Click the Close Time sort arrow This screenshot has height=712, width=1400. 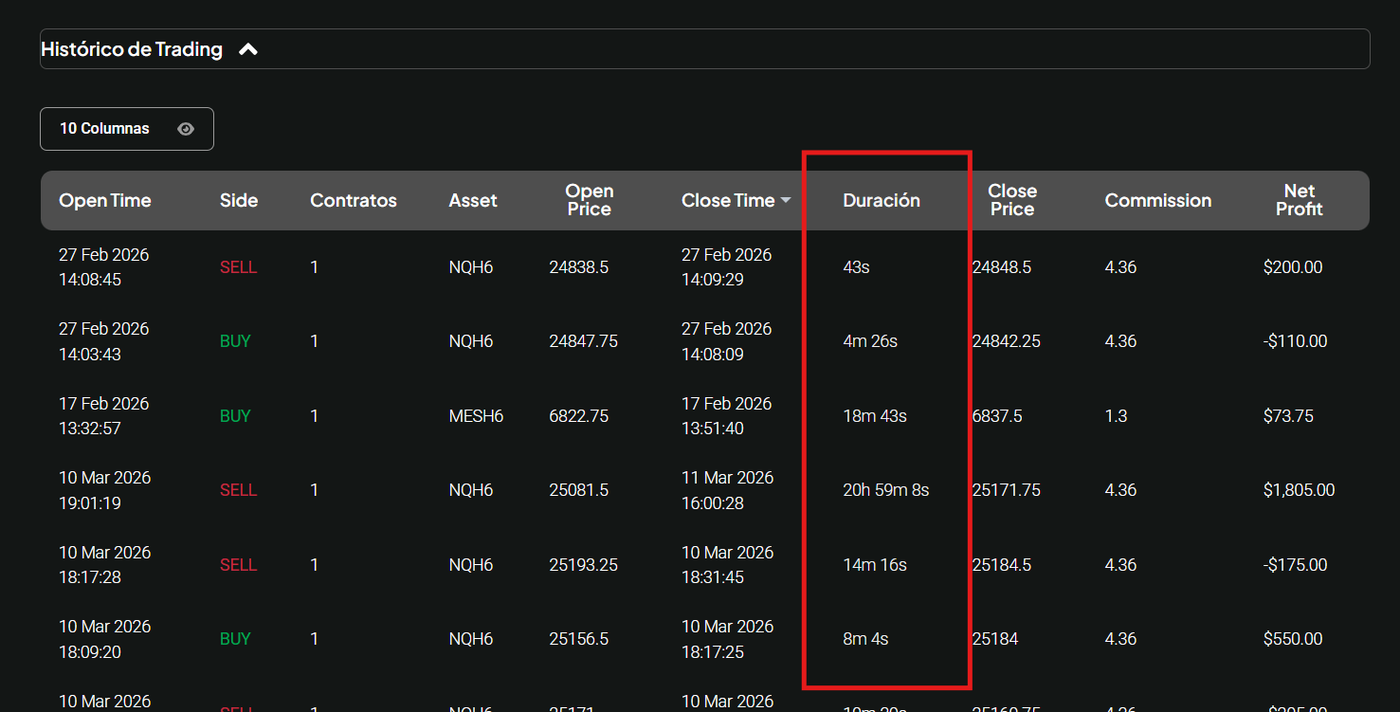click(786, 201)
